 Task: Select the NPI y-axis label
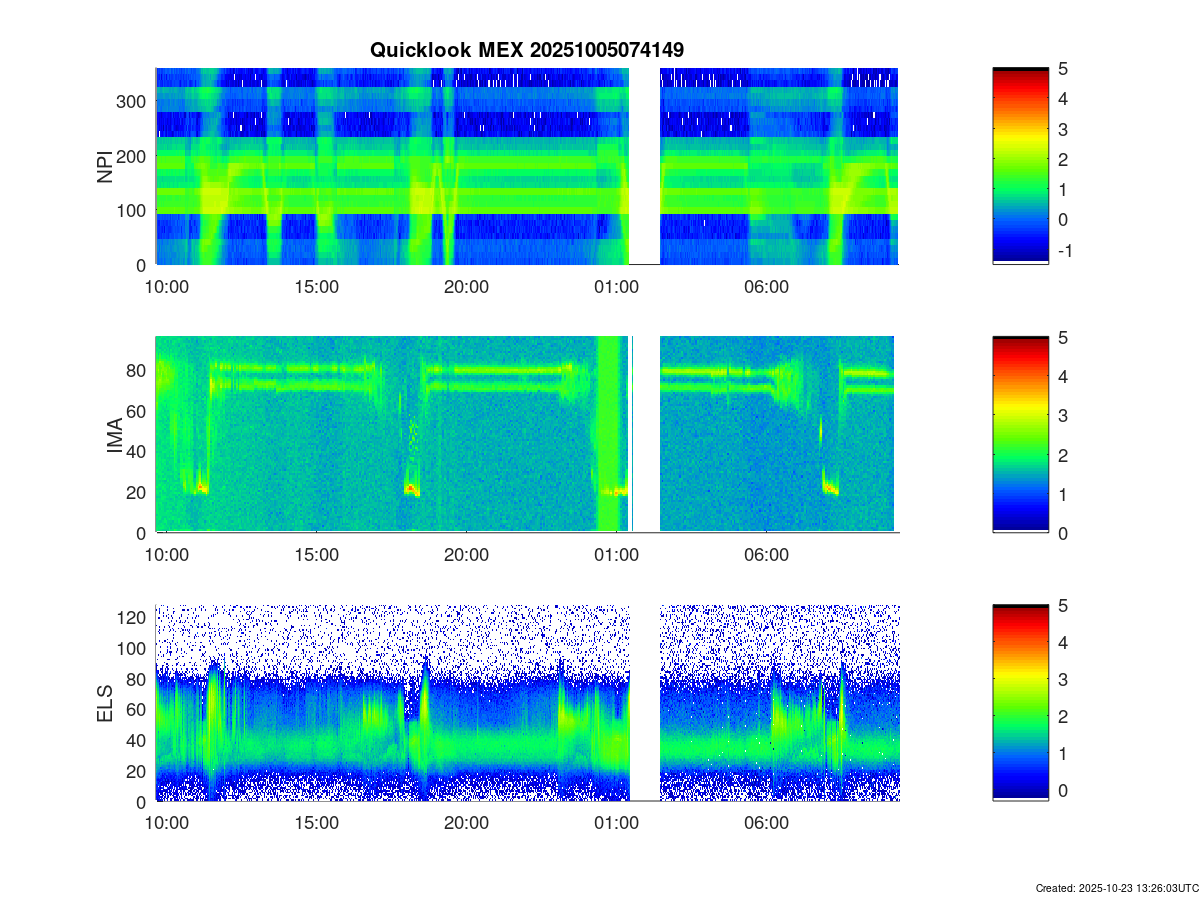(x=104, y=166)
